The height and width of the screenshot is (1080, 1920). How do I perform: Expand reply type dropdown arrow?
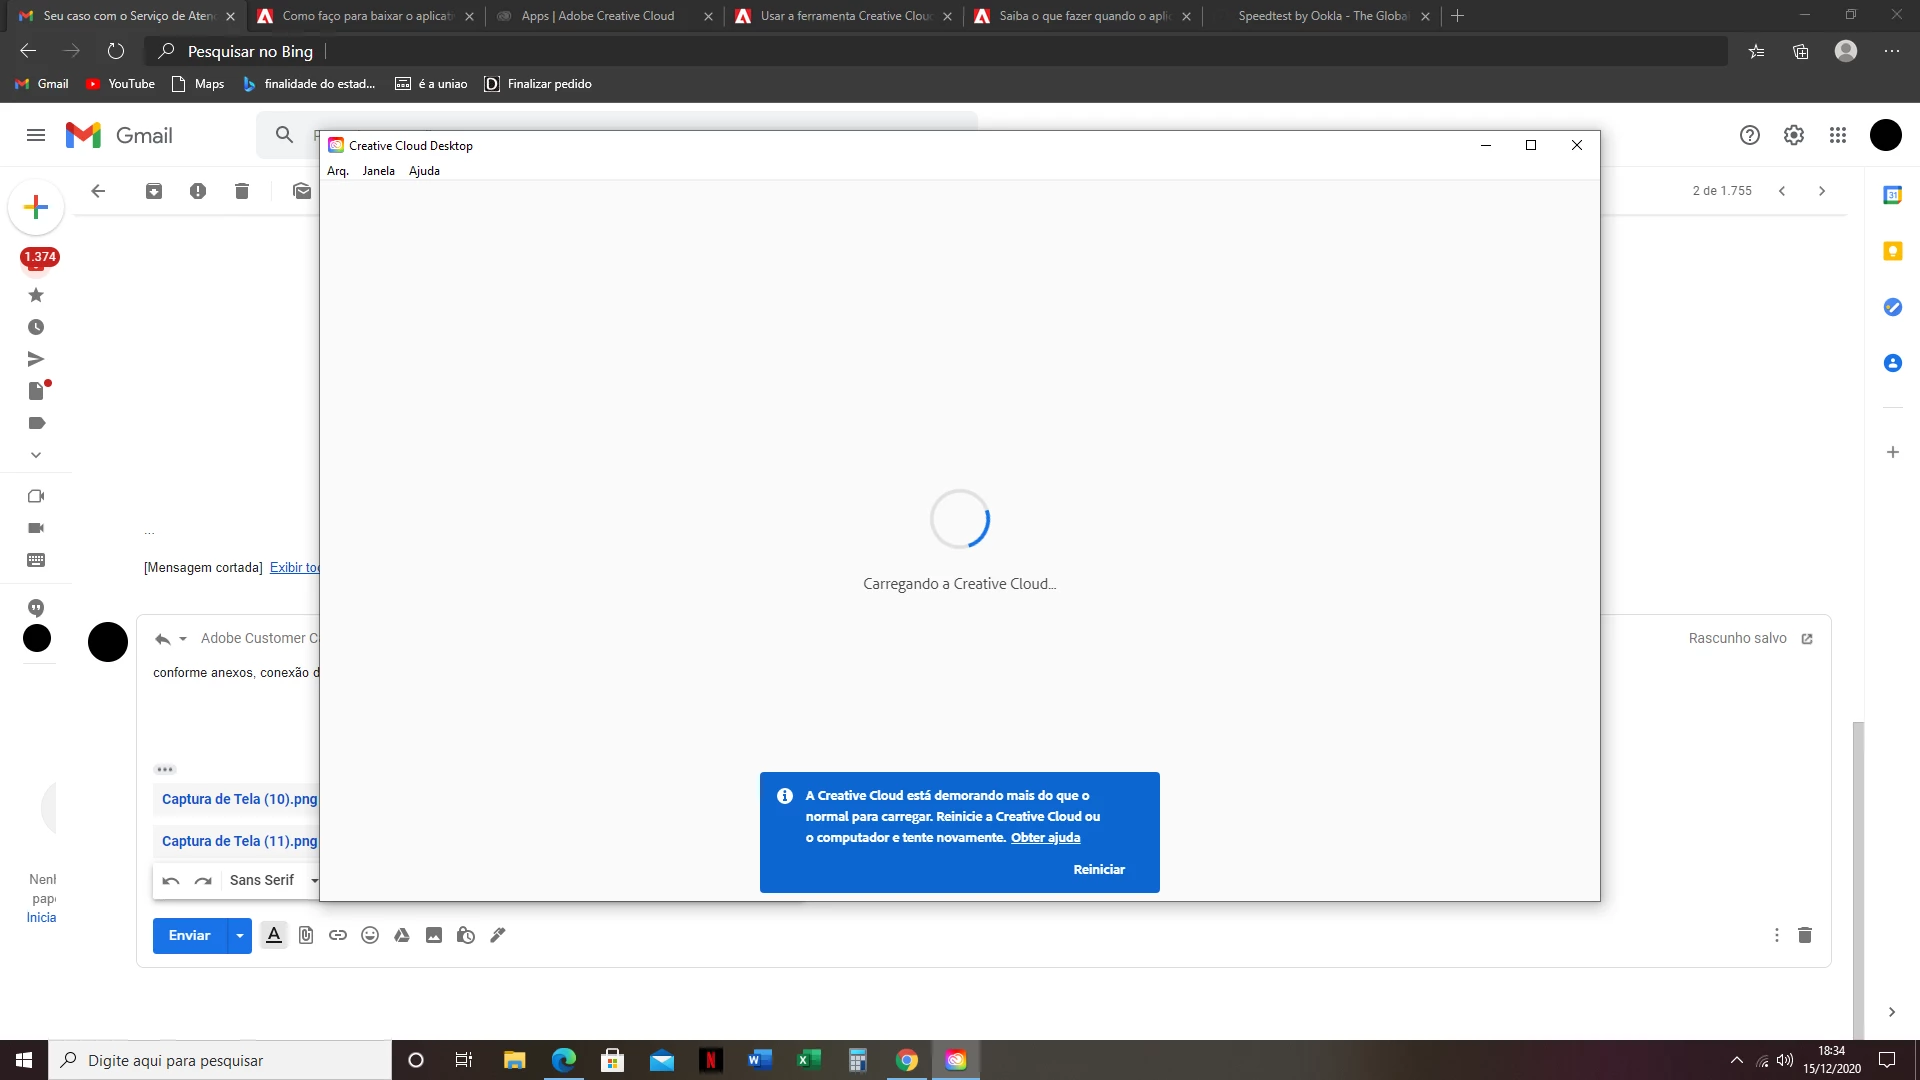point(183,639)
